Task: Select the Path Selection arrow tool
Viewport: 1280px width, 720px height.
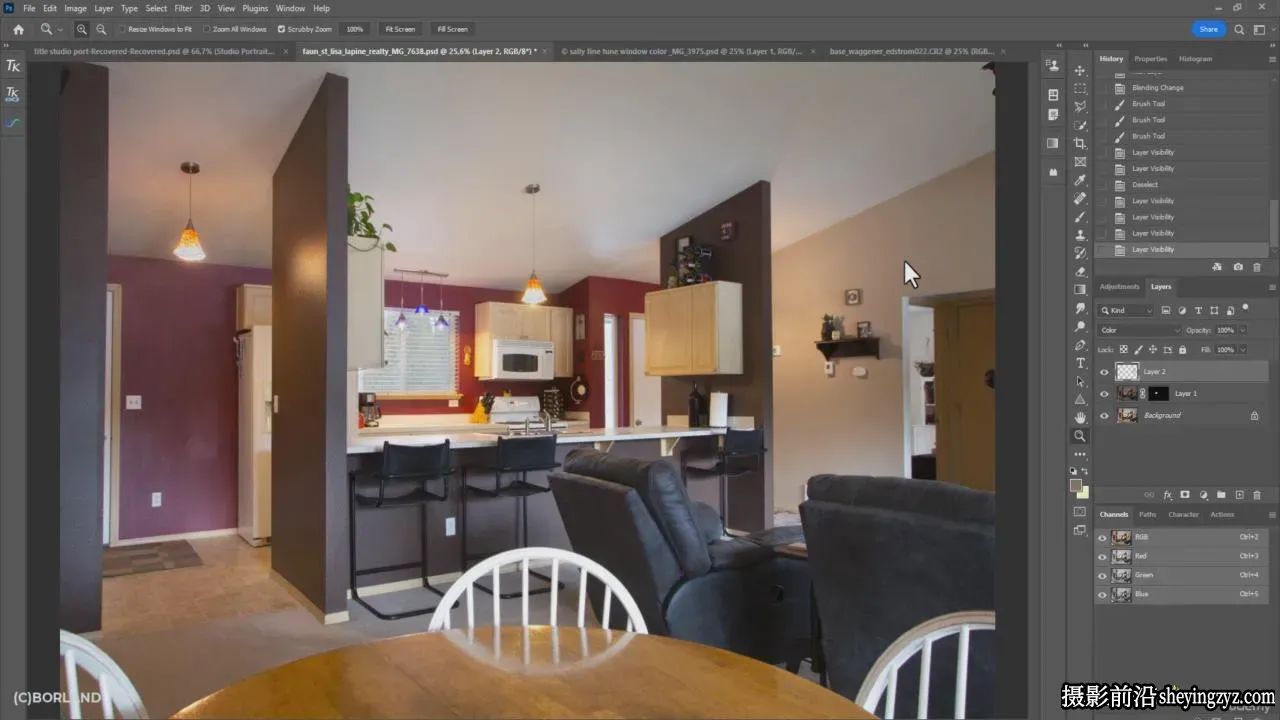Action: (x=1080, y=381)
